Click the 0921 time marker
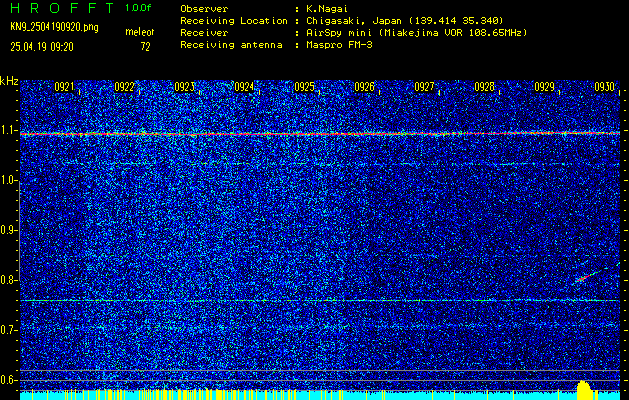The height and width of the screenshot is (400, 629). click(65, 87)
